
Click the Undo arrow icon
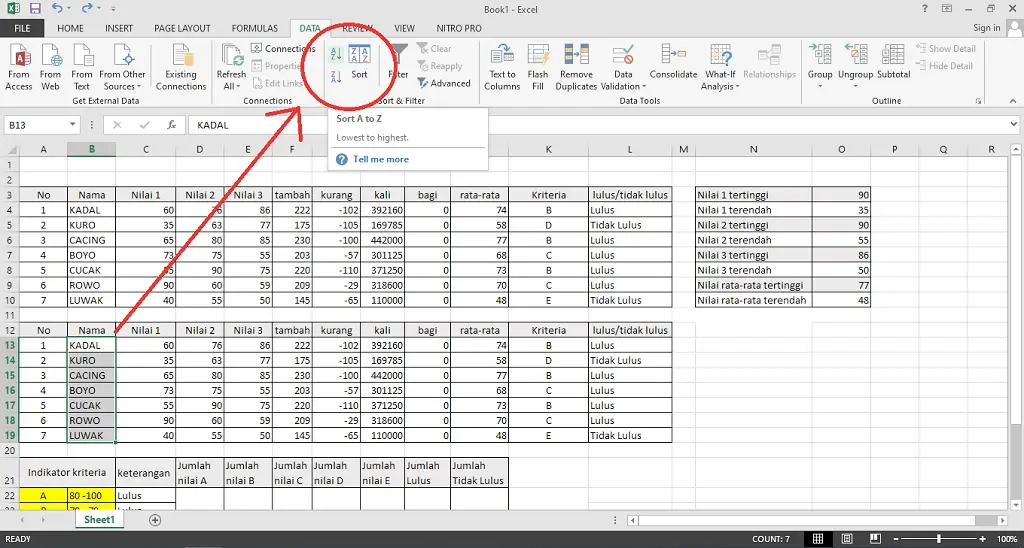(57, 9)
